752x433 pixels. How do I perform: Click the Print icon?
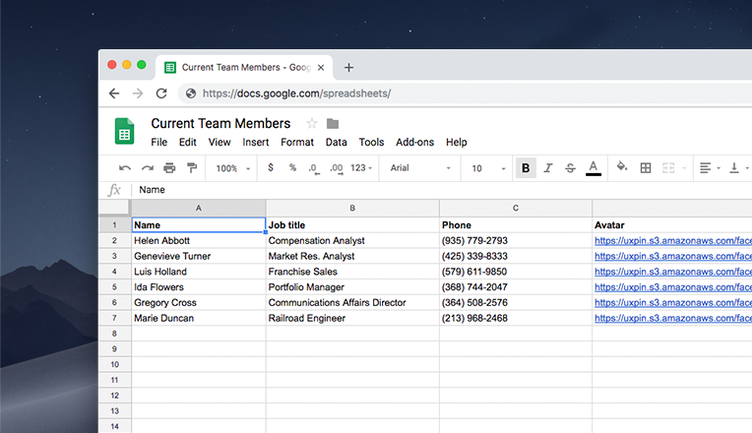[169, 168]
